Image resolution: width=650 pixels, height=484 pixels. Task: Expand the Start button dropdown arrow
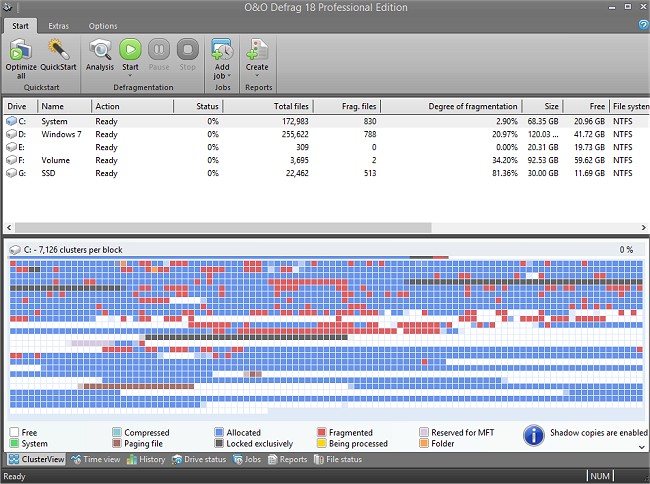point(130,75)
